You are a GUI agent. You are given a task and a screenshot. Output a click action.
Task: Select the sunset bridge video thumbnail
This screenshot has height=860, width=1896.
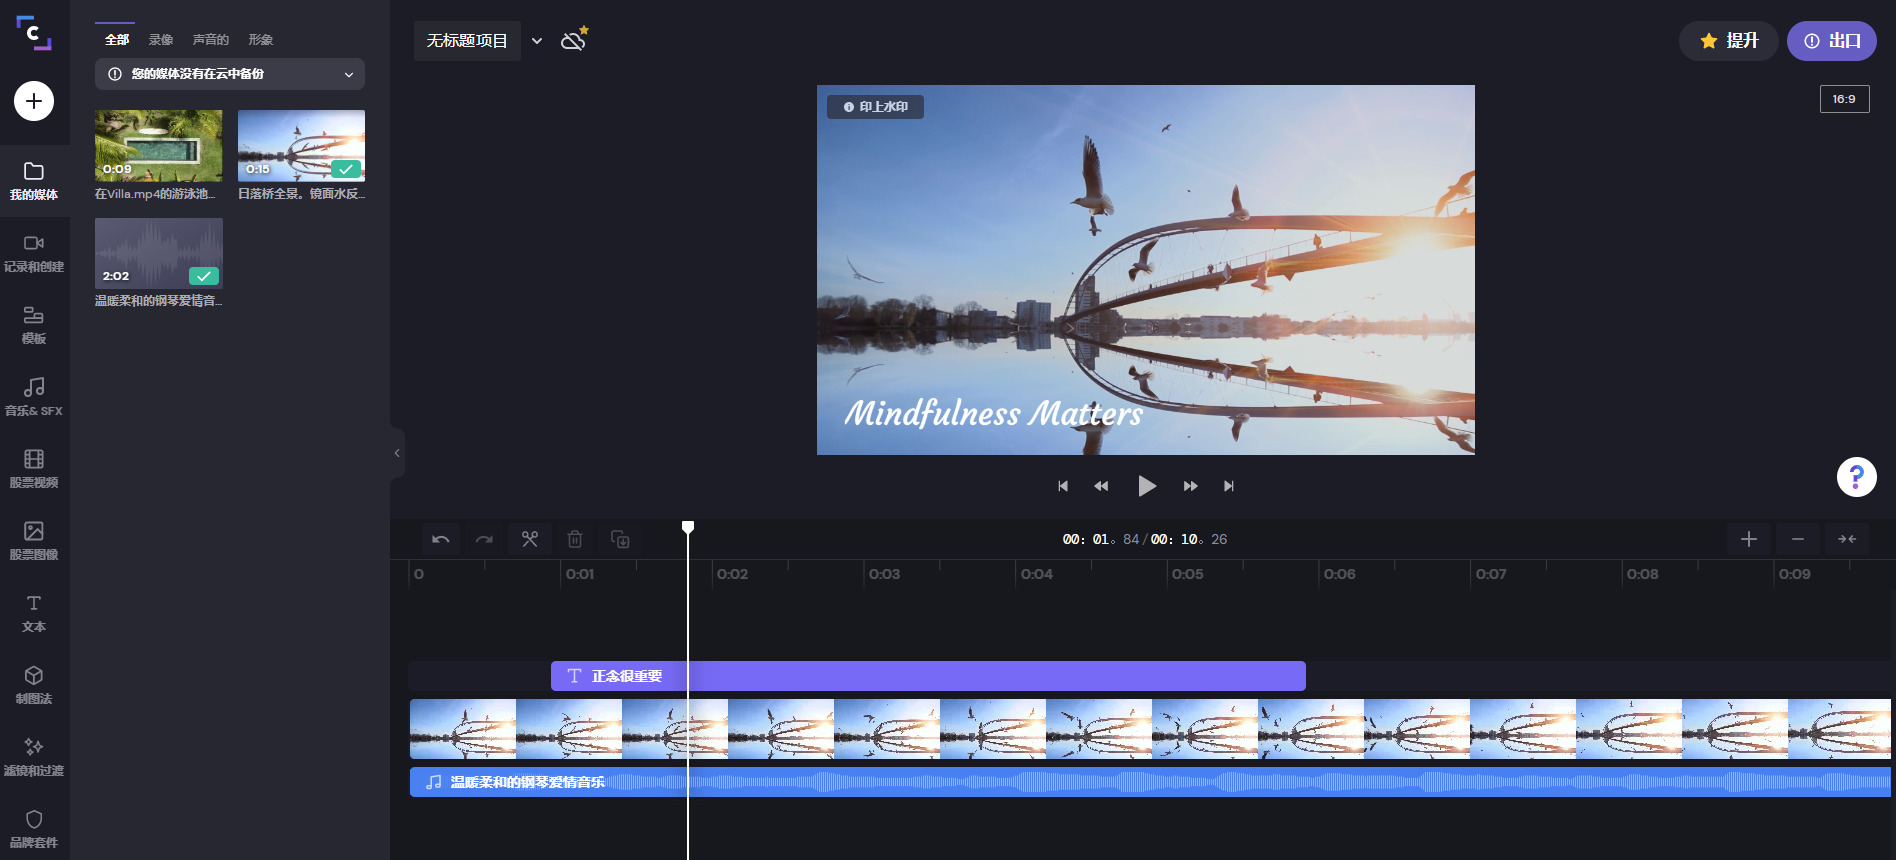(301, 146)
